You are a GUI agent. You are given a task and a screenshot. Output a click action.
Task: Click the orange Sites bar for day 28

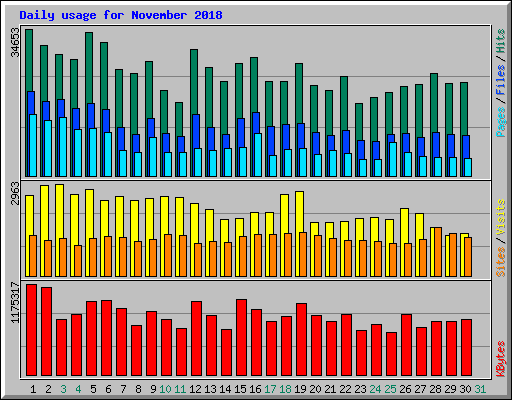[438, 252]
